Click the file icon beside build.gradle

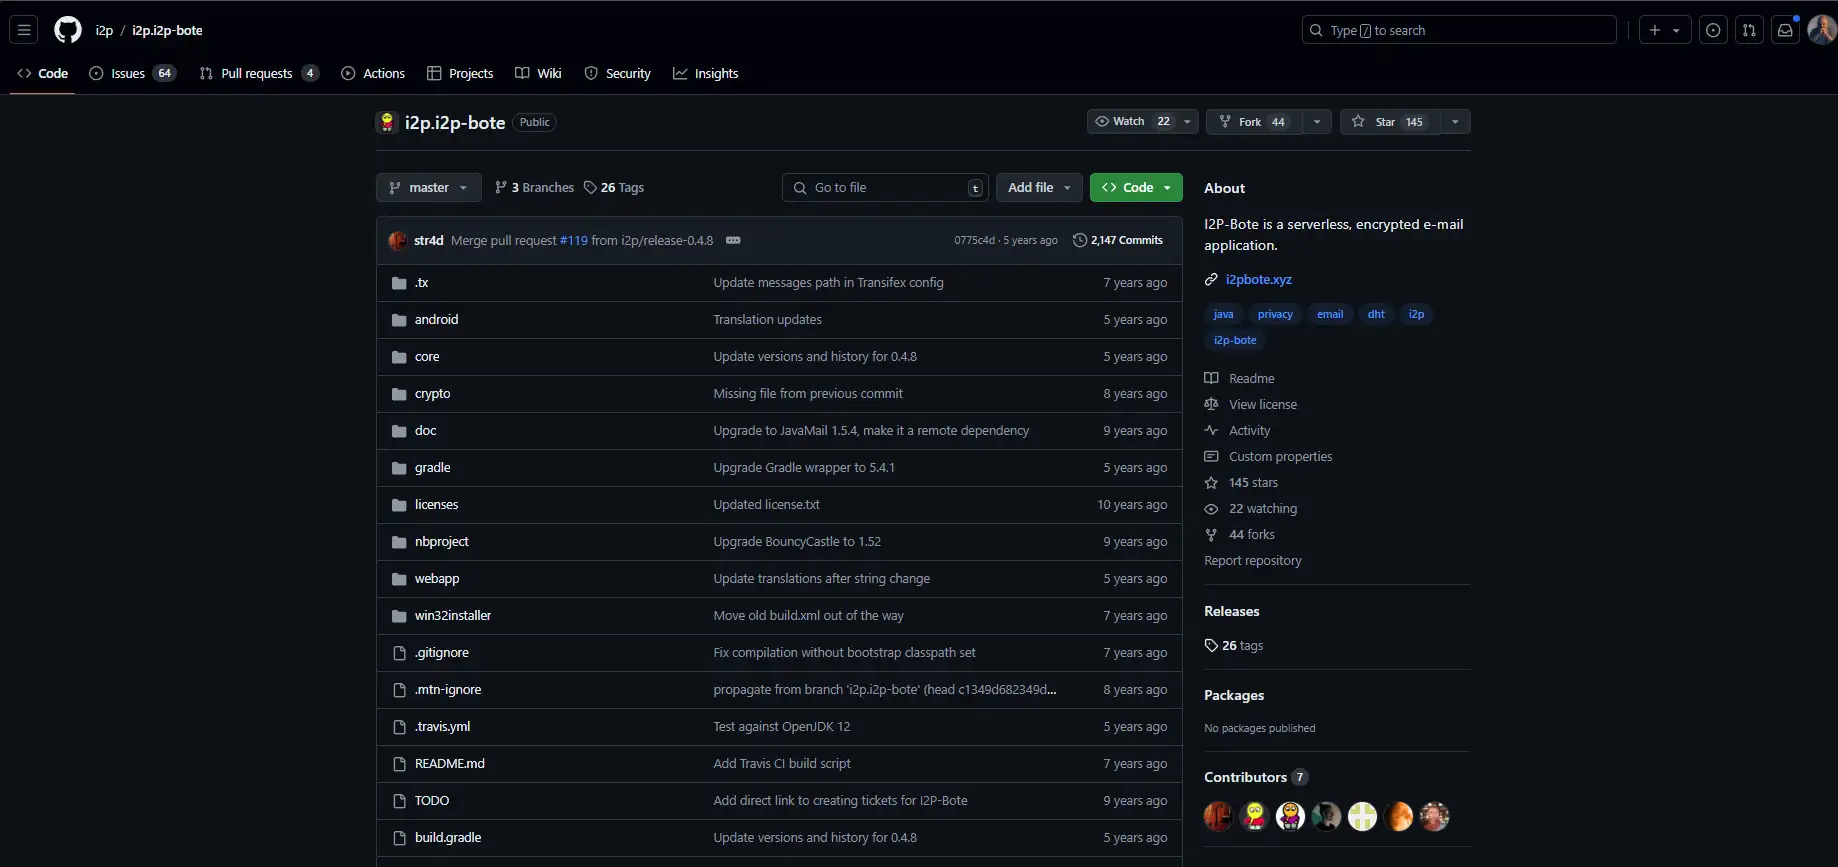click(x=399, y=838)
